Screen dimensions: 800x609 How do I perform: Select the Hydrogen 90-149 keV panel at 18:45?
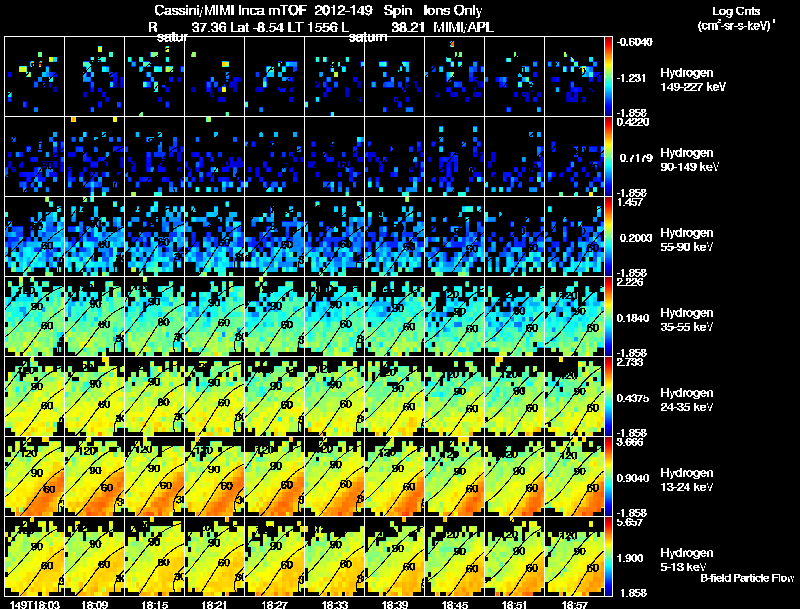[455, 157]
